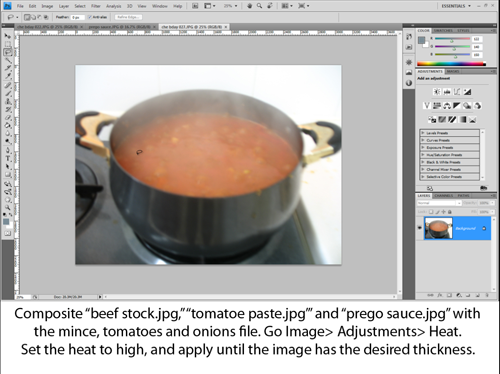Viewport: 500px width, 374px height.
Task: Select the Rectangular Marquee tool
Action: coord(7,44)
